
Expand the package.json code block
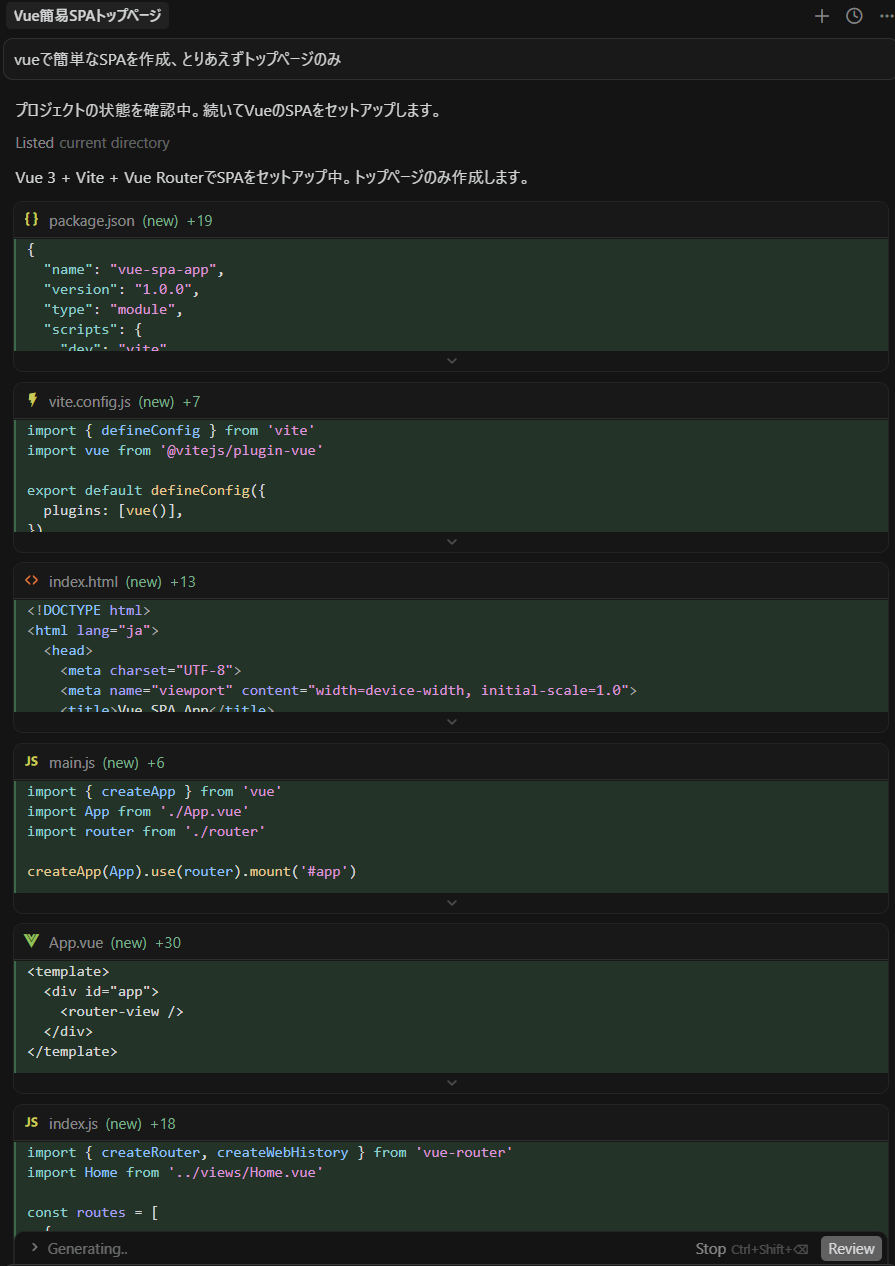tap(451, 361)
